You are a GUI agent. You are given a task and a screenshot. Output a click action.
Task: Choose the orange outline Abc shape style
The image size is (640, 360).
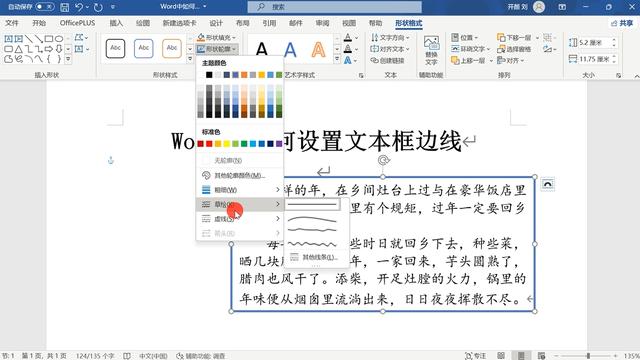[x=172, y=48]
